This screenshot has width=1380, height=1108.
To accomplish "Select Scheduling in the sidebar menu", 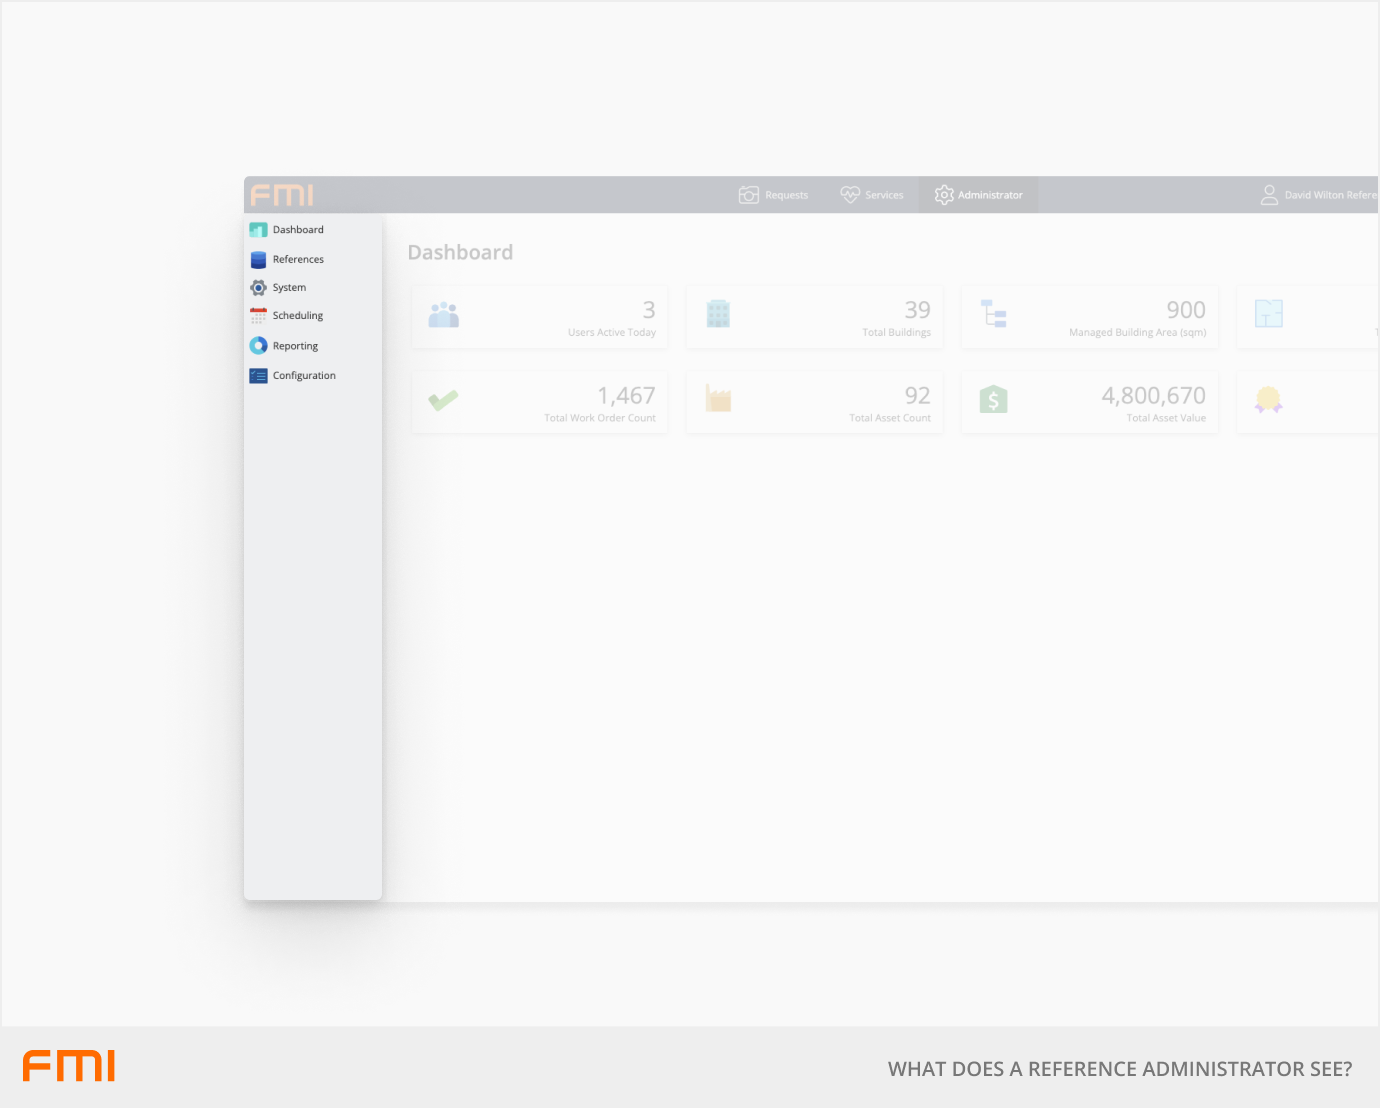I will pos(298,316).
